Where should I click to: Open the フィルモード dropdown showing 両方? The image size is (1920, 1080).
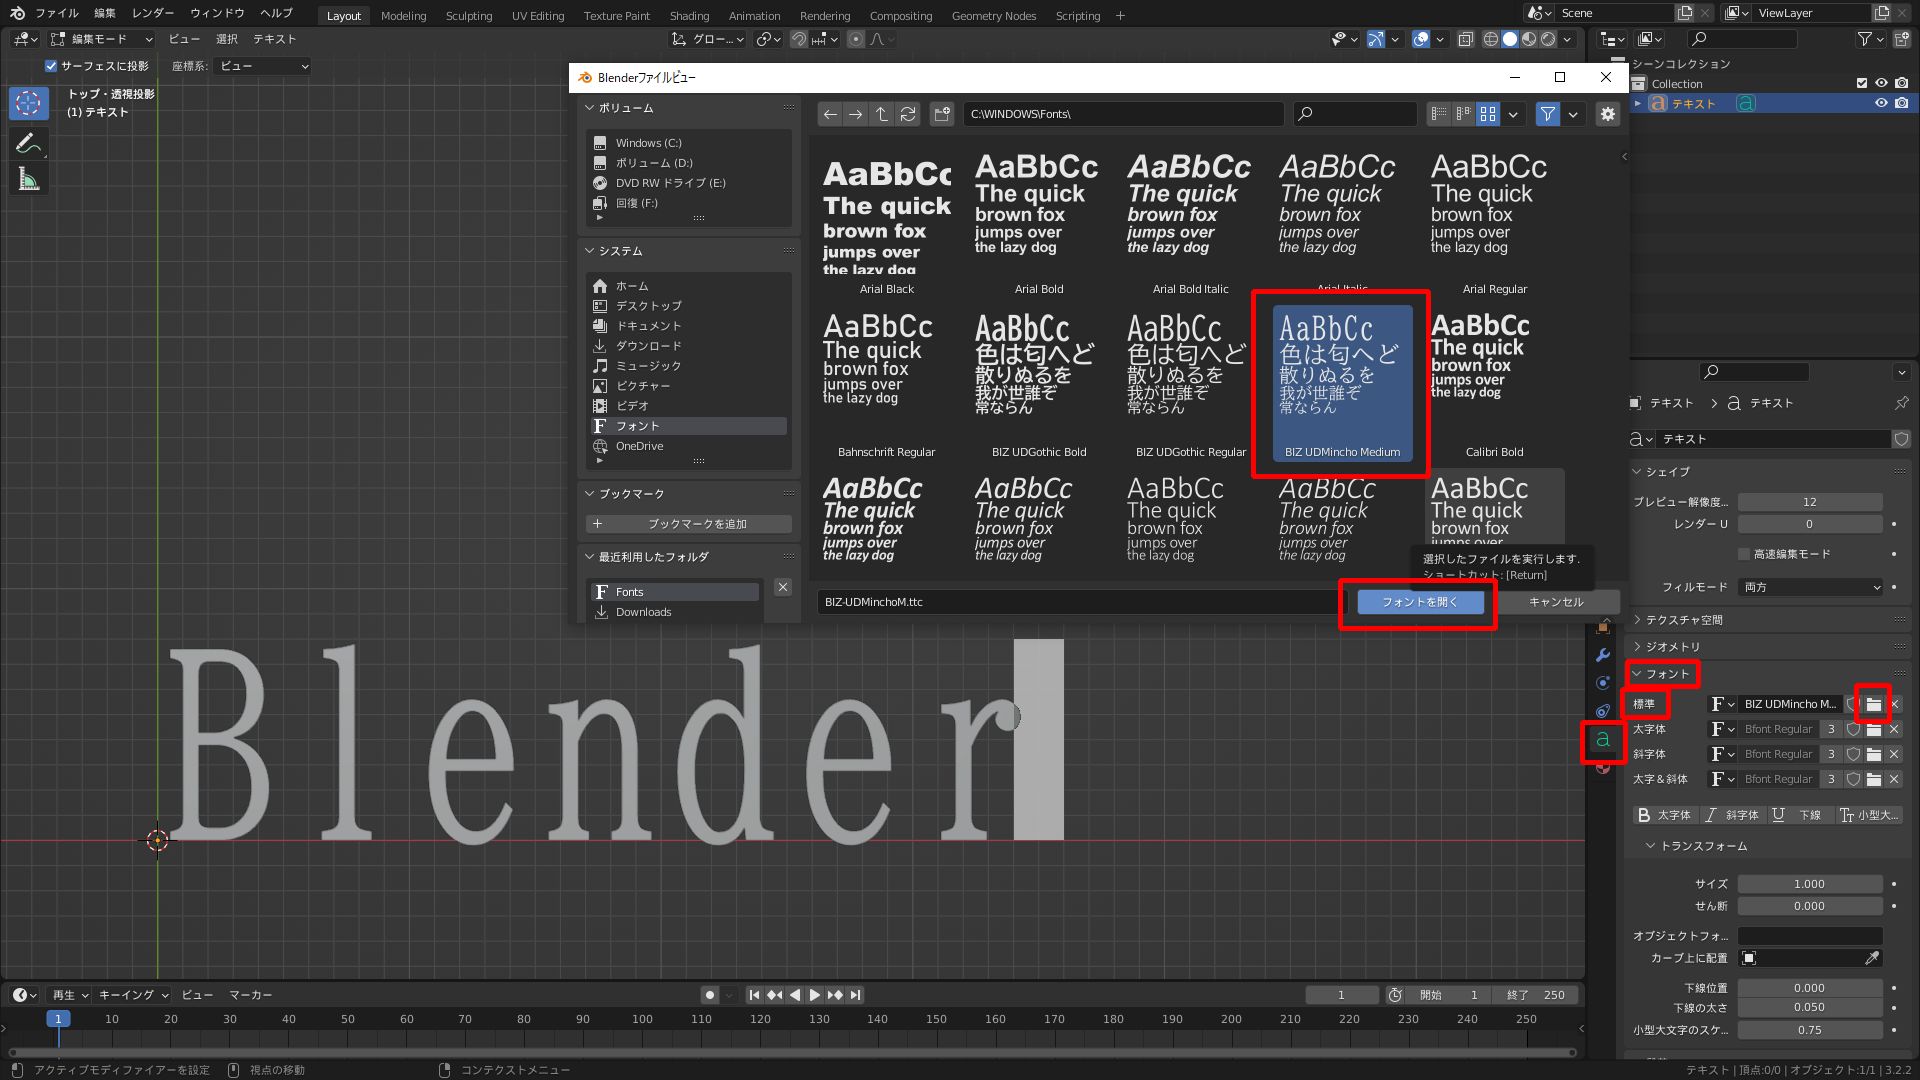pos(1810,587)
